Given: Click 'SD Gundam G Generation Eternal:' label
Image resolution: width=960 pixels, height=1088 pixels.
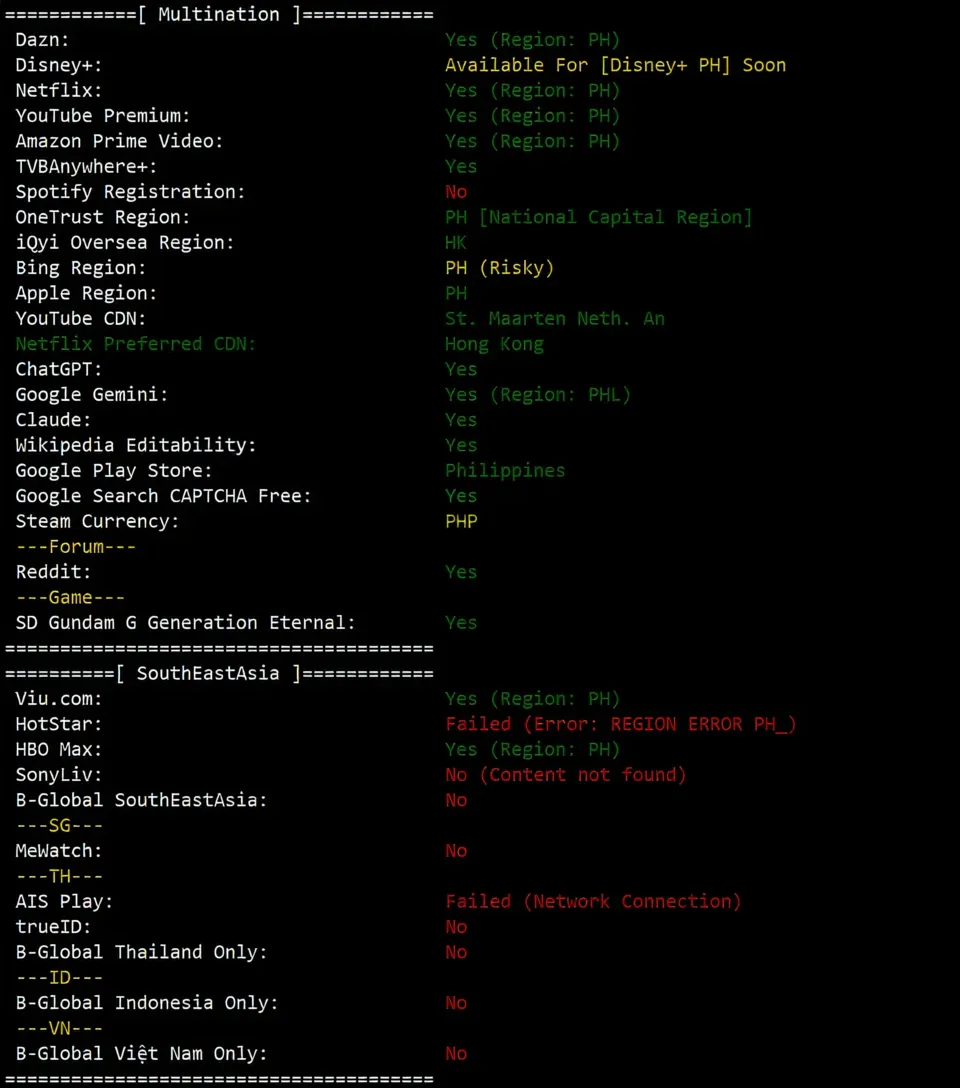Looking at the screenshot, I should click(185, 622).
